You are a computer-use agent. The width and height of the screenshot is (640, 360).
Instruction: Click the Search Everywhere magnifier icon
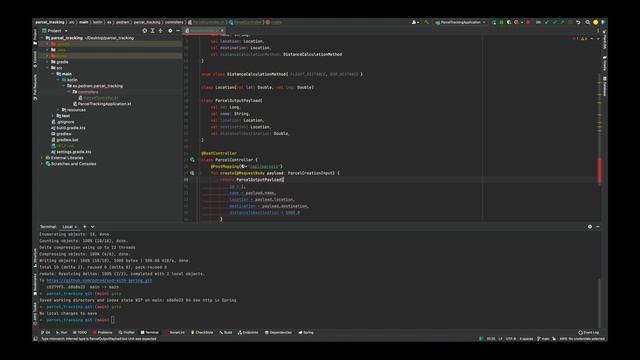pyautogui.click(x=588, y=22)
